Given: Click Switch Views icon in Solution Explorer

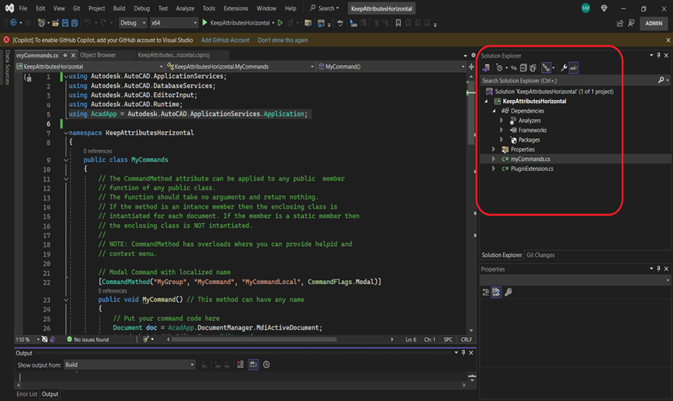Looking at the screenshot, I should coord(486,67).
